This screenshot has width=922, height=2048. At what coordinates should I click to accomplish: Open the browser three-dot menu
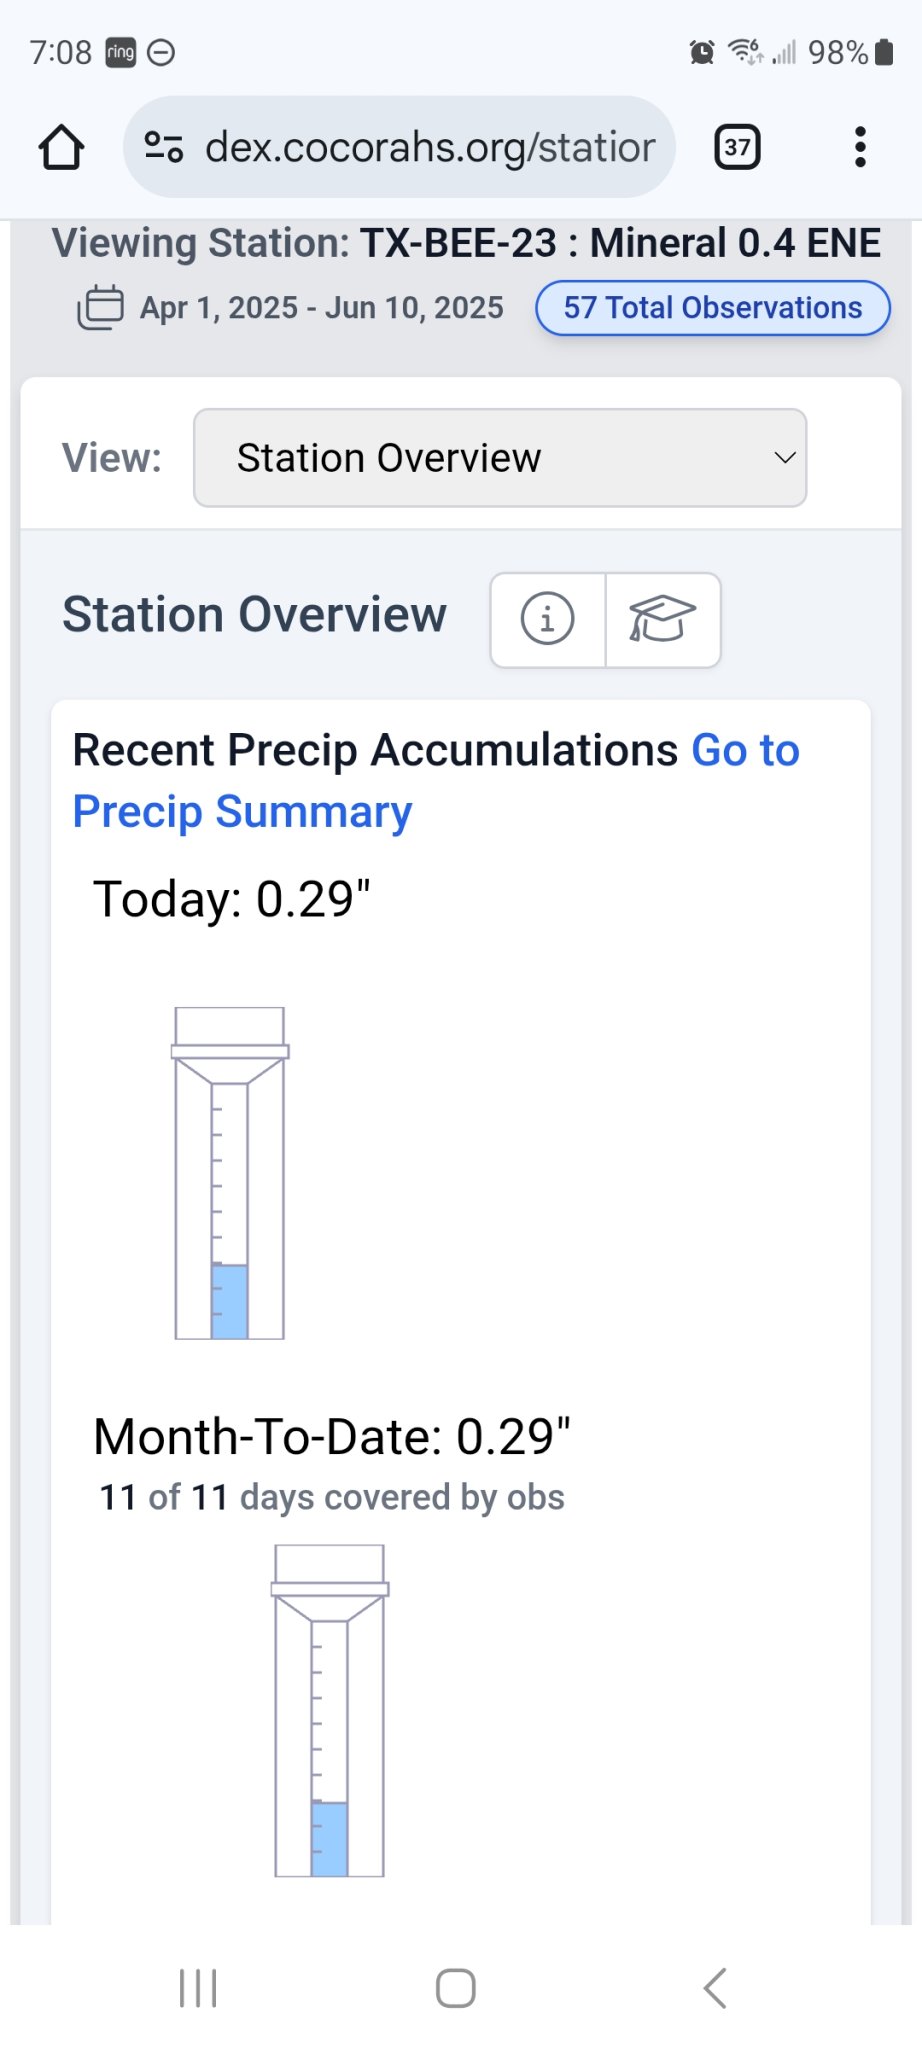859,148
